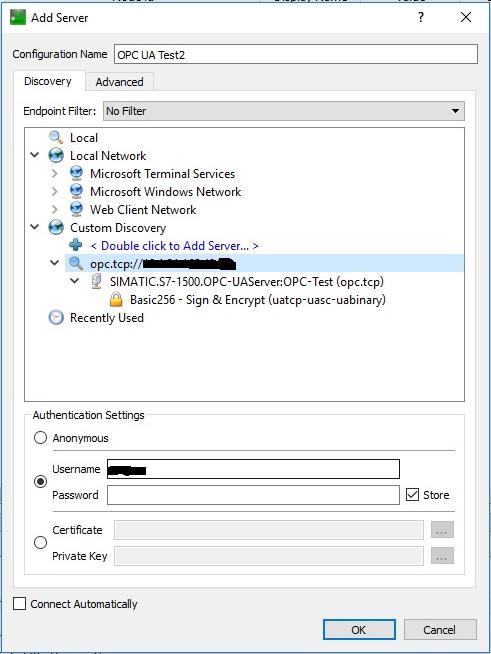Switch to the Discovery tab
Viewport: 491px width, 654px height.
(x=48, y=81)
